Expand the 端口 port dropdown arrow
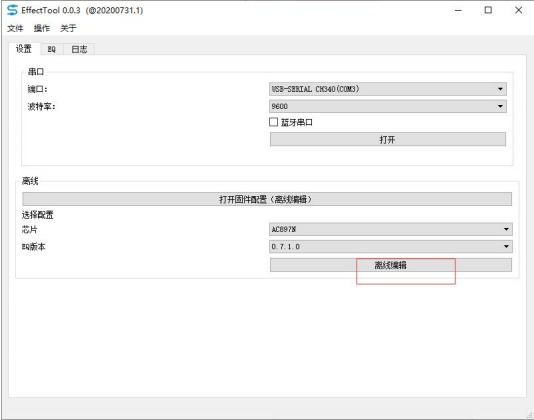This screenshot has height=420, width=534. point(500,89)
